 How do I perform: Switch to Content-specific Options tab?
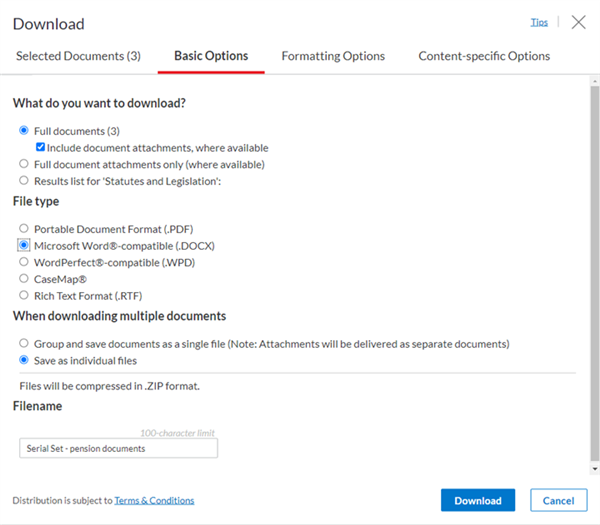pyautogui.click(x=484, y=56)
